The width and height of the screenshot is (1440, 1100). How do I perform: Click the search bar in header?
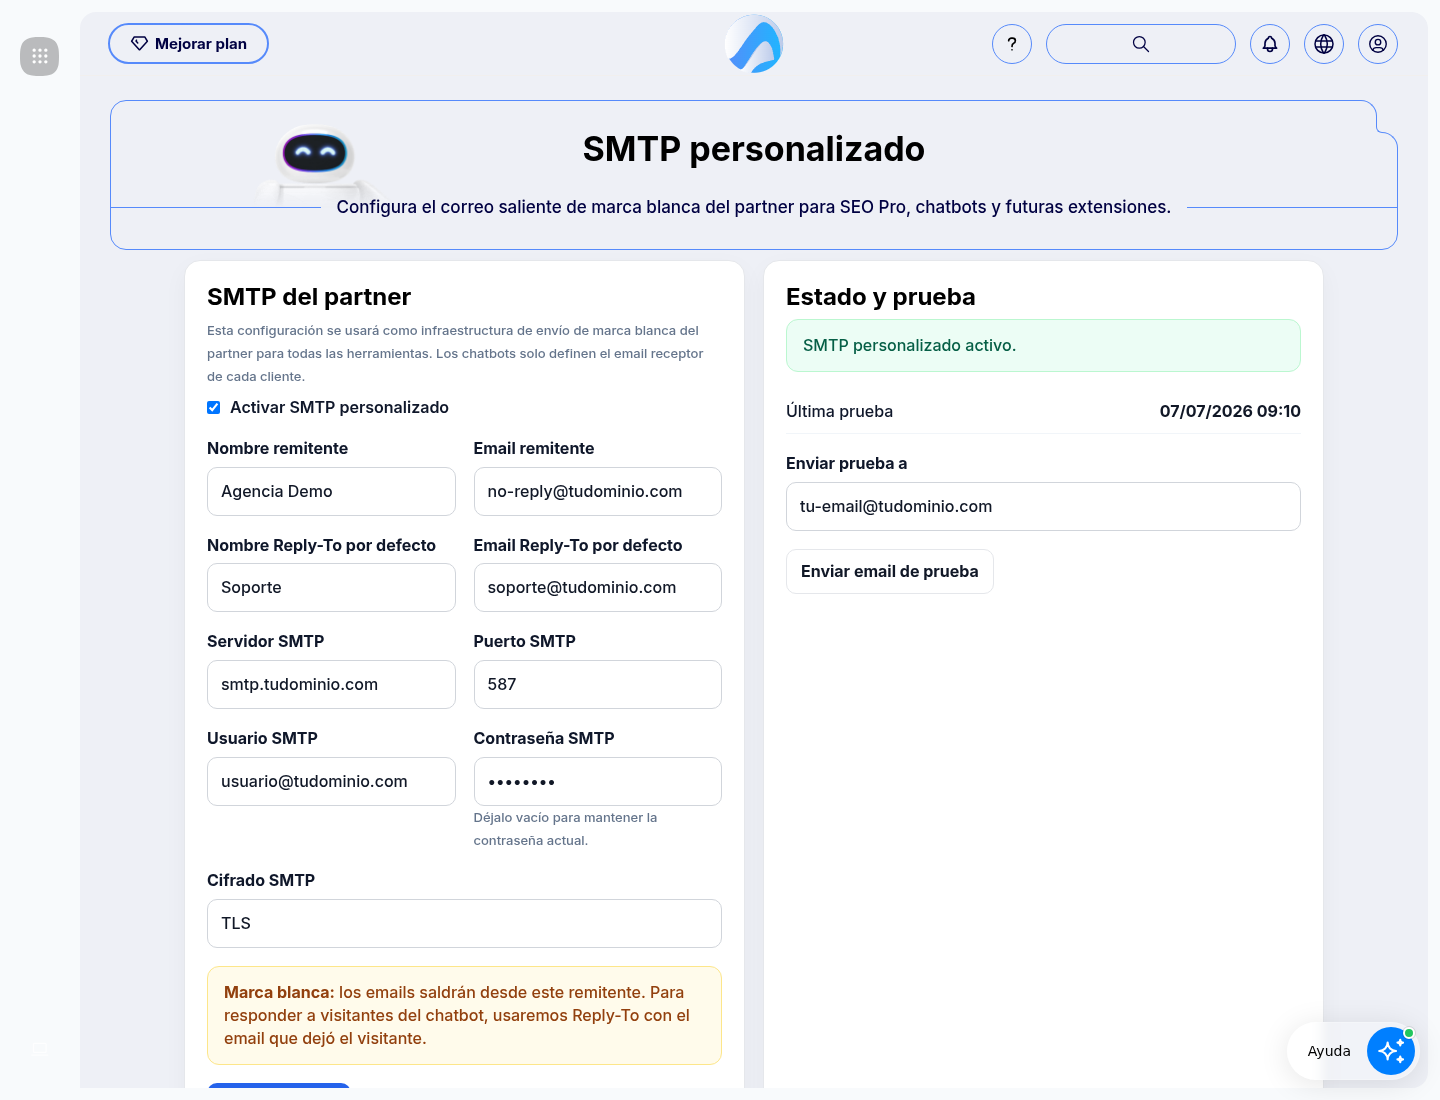pyautogui.click(x=1141, y=44)
